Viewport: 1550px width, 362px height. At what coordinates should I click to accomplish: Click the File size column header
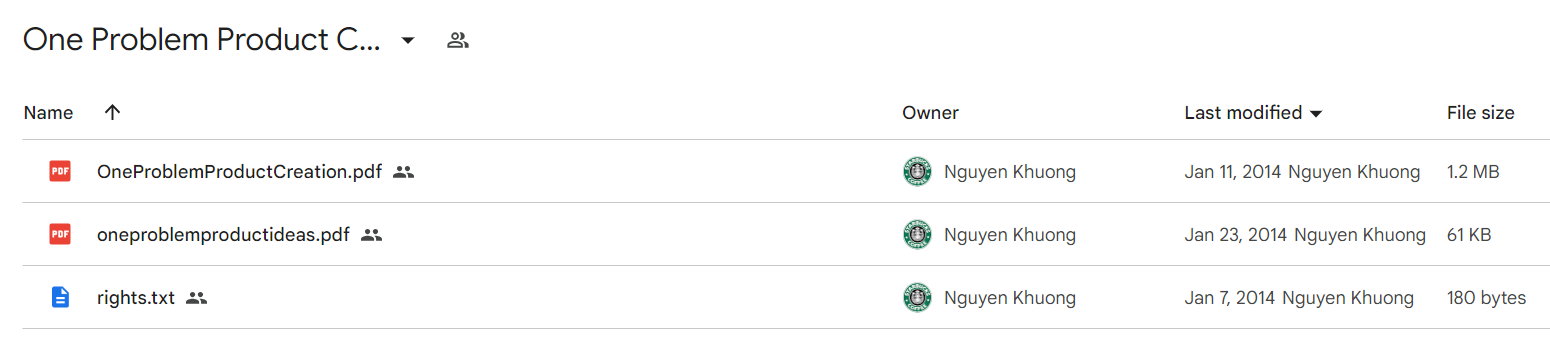(x=1480, y=113)
